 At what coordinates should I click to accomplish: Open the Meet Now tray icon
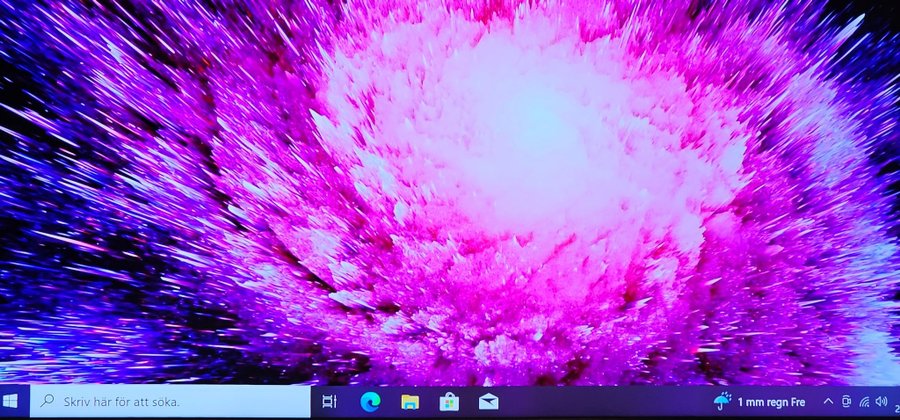point(846,402)
